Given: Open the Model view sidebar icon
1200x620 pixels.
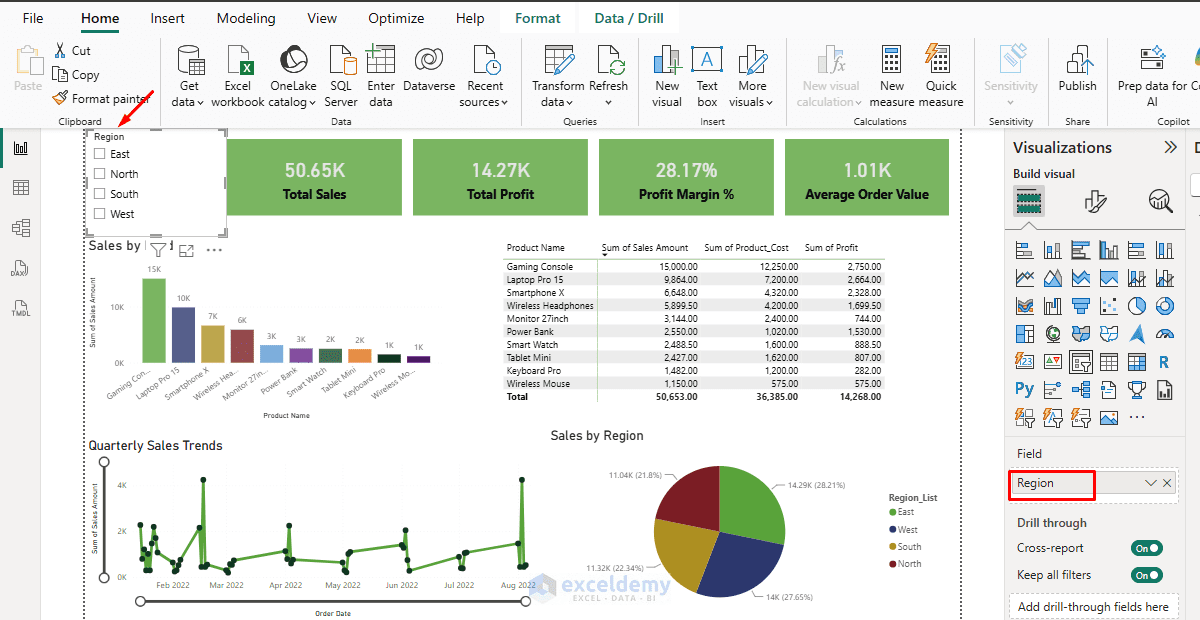Looking at the screenshot, I should pos(20,228).
